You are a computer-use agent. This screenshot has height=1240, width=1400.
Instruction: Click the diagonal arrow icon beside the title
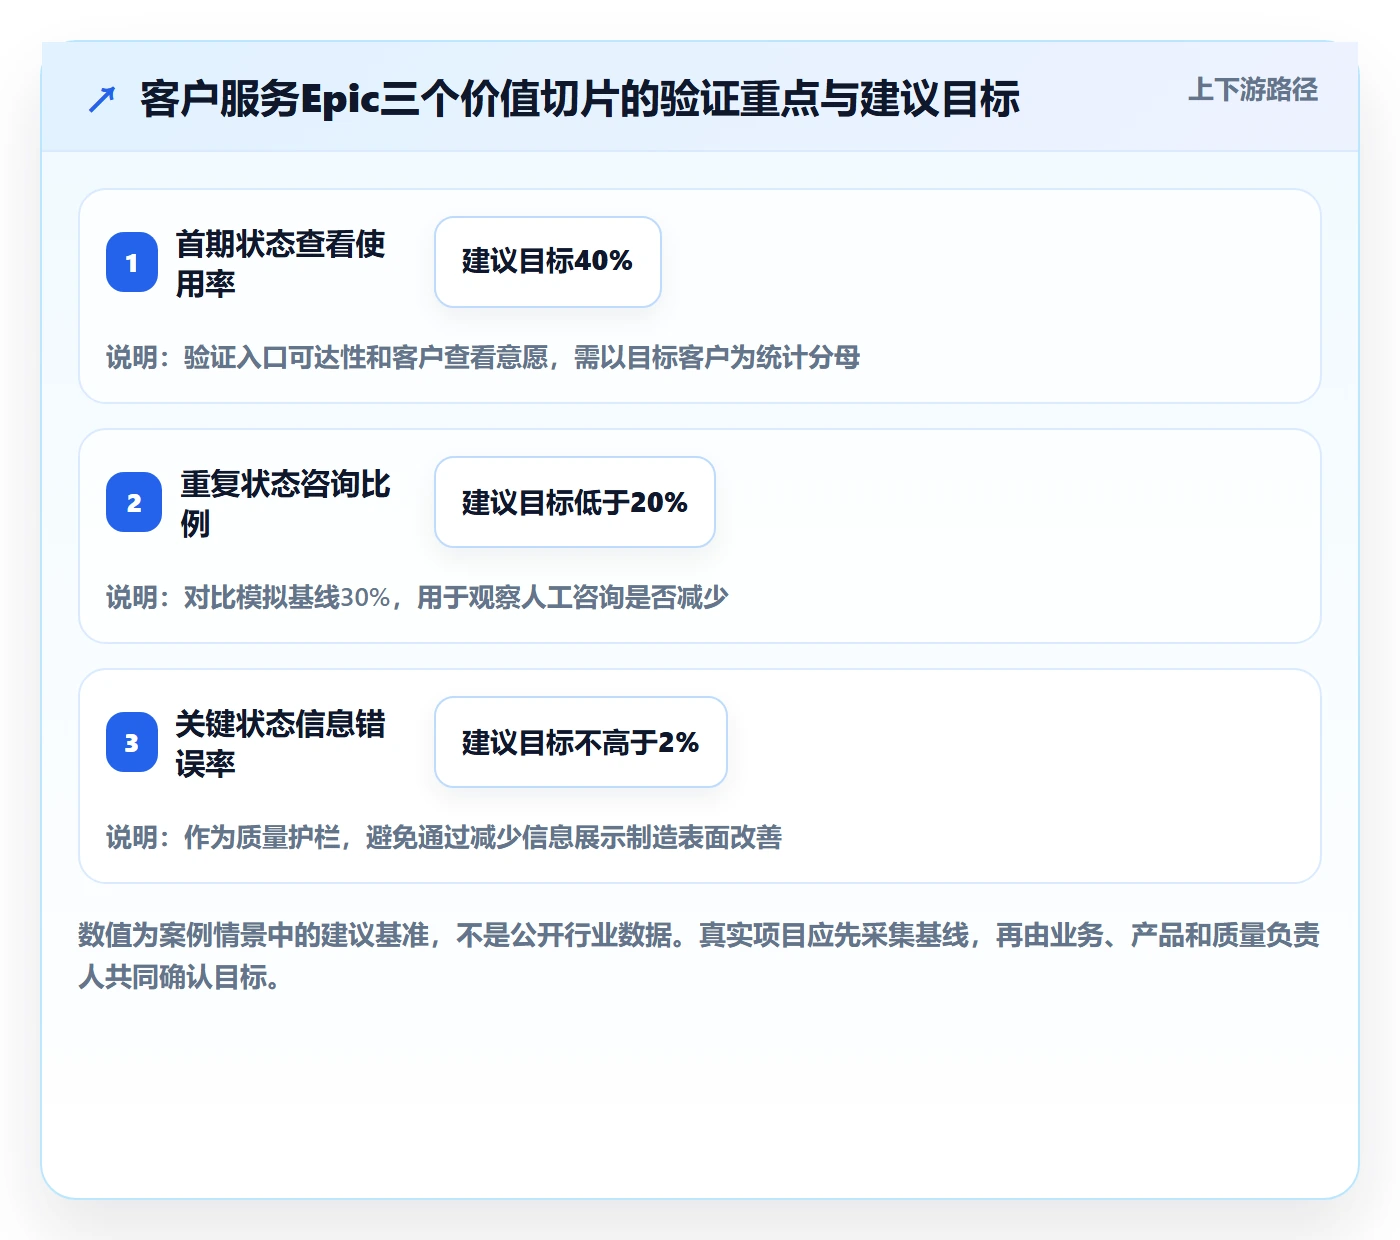tap(102, 99)
